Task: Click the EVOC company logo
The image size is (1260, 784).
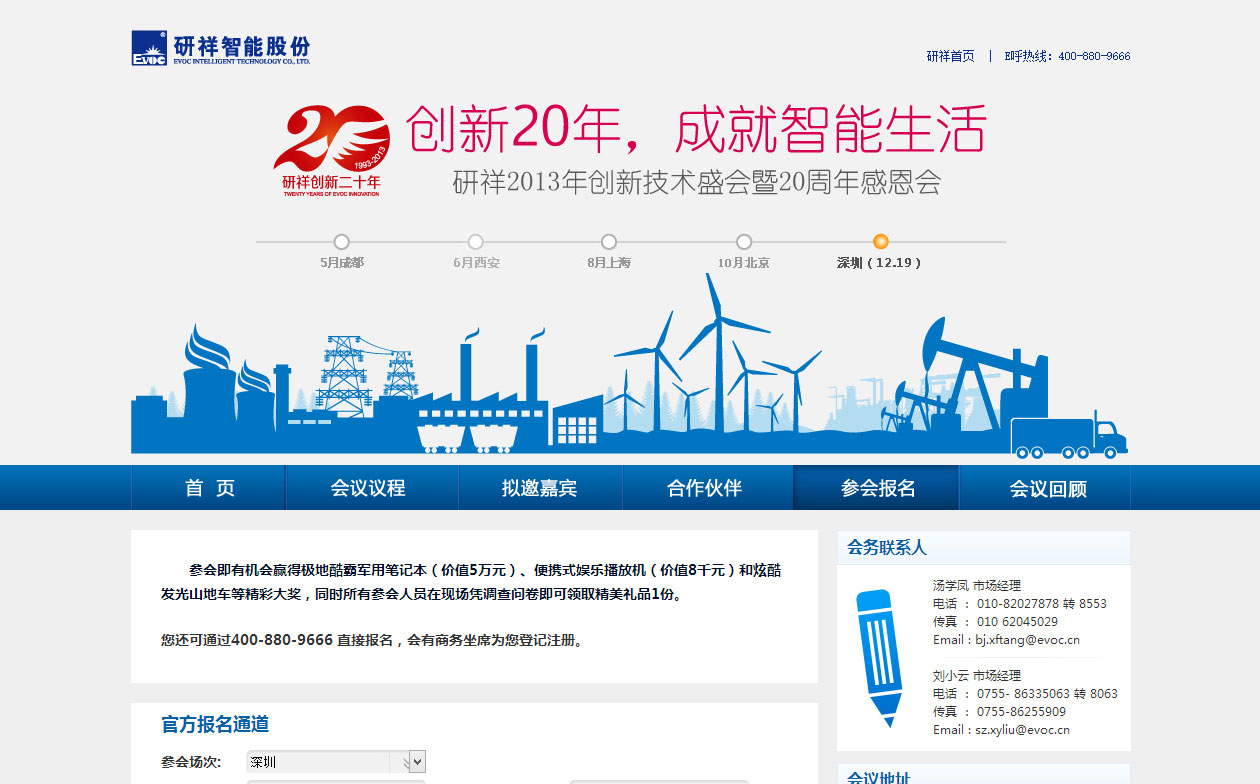Action: (x=221, y=48)
